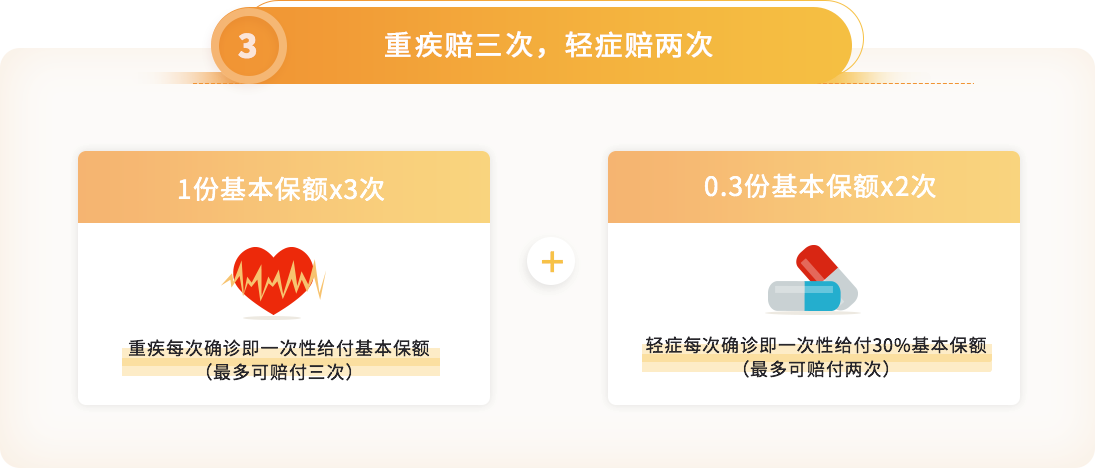Click the blue and gray capsule pill

[x=803, y=295]
